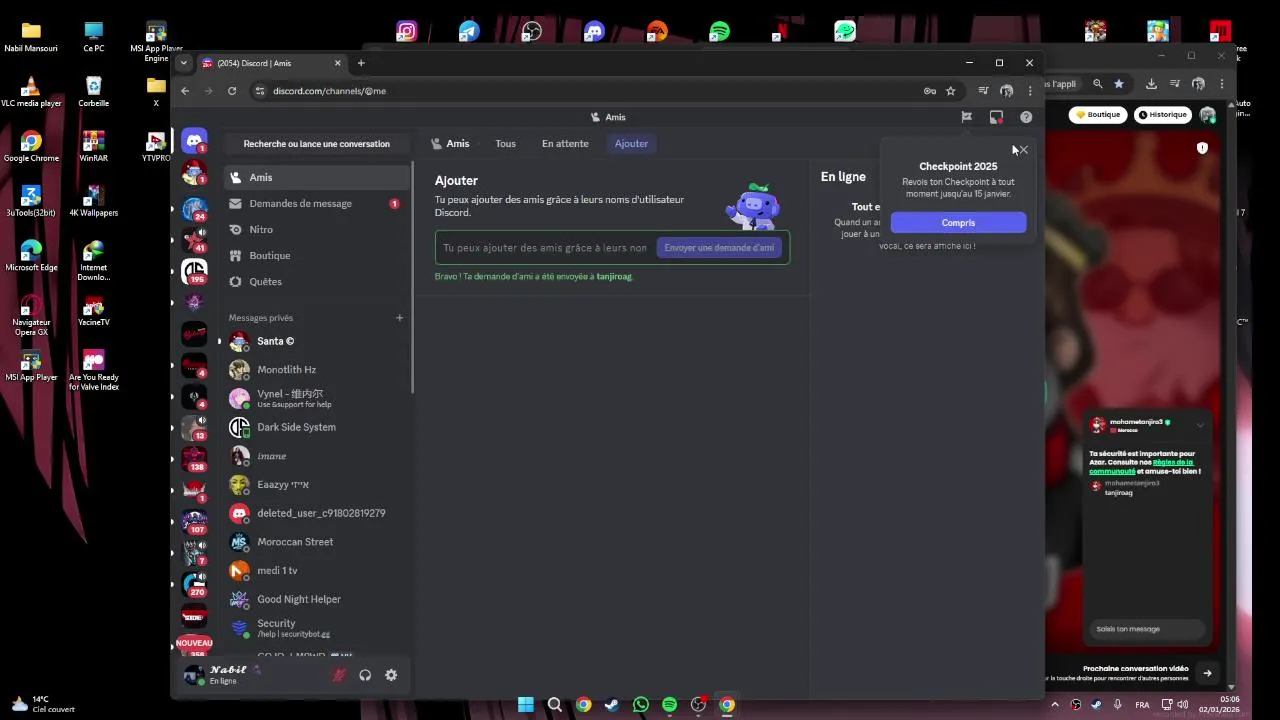Open conversation with medi 1 tv
This screenshot has width=1280, height=720.
[x=316, y=571]
